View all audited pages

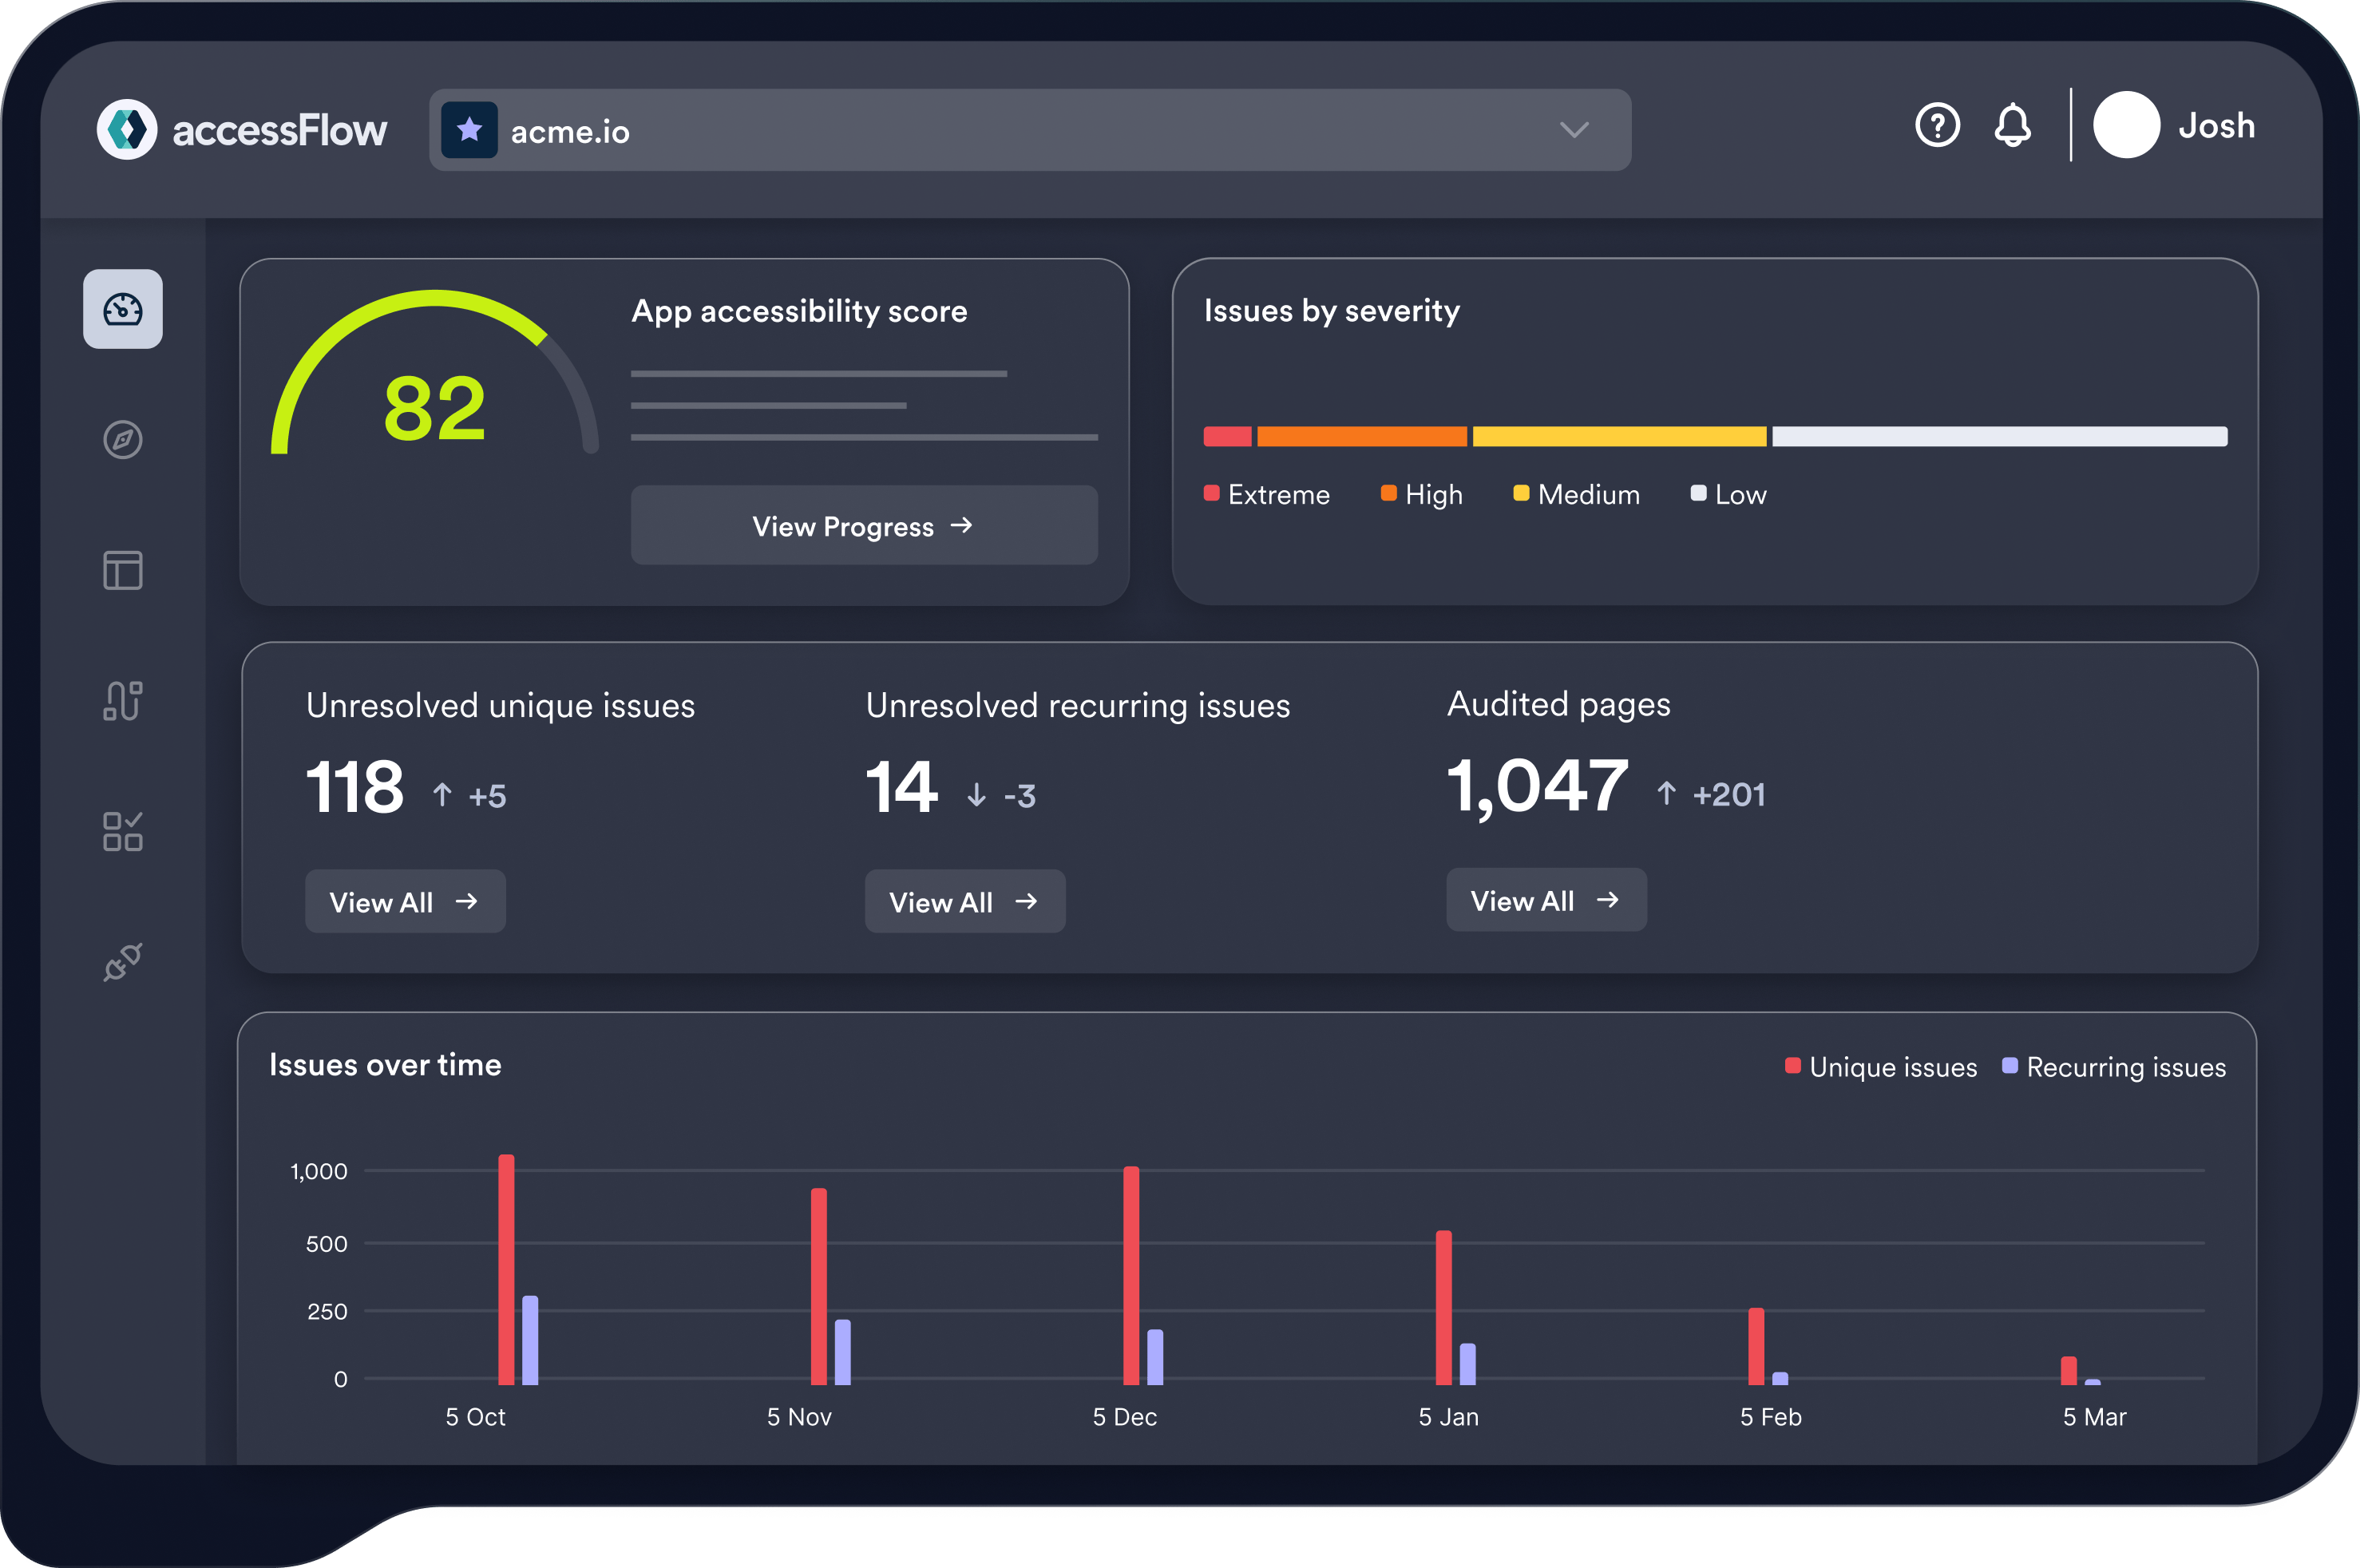1545,900
